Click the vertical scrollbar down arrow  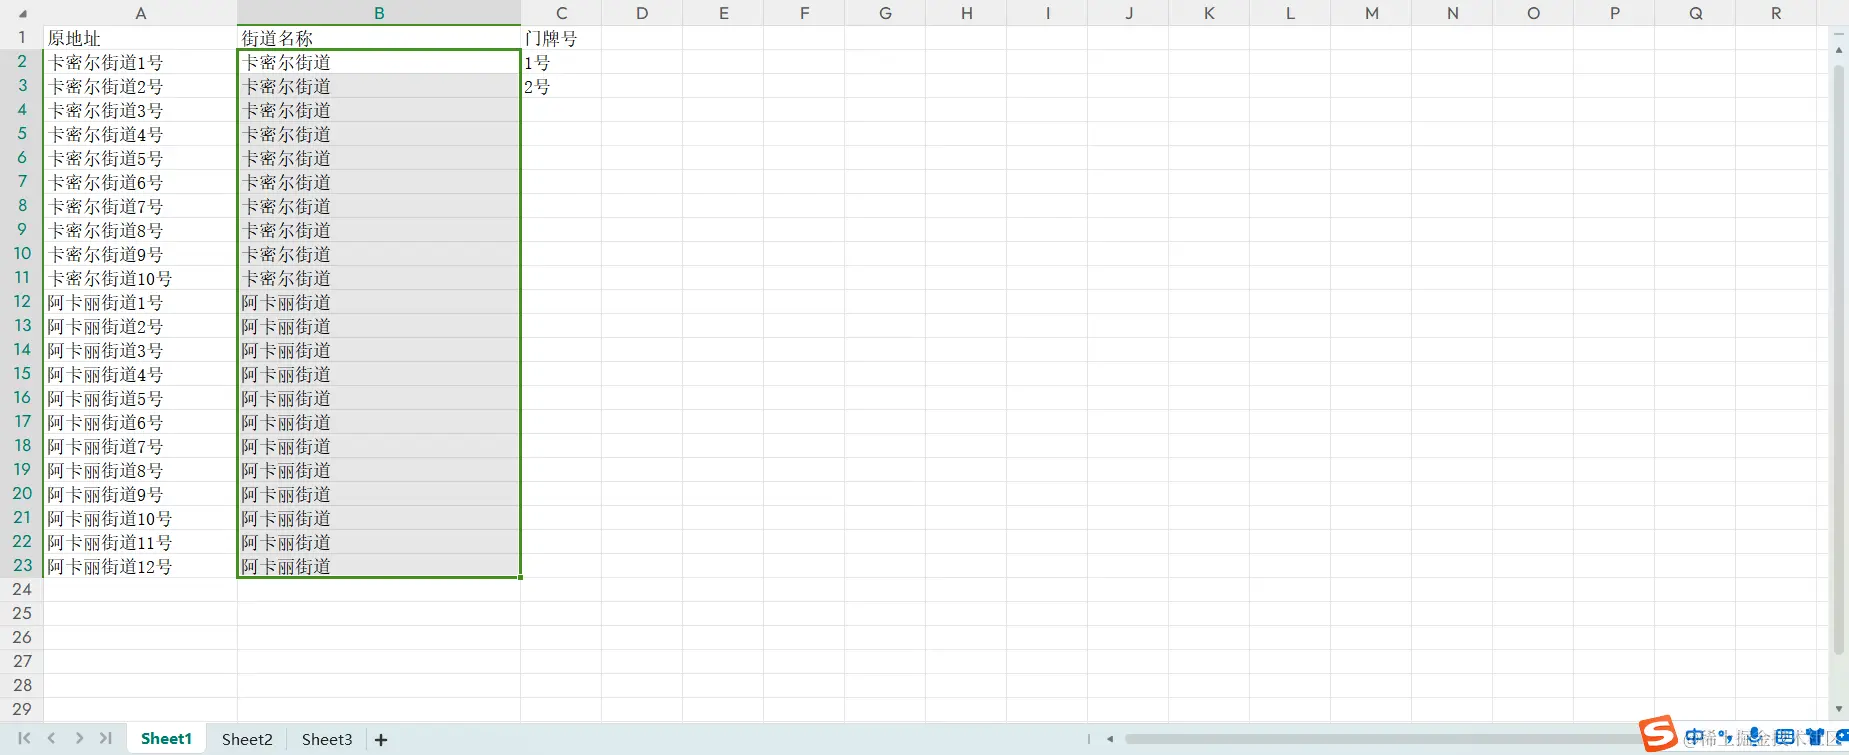[1839, 709]
